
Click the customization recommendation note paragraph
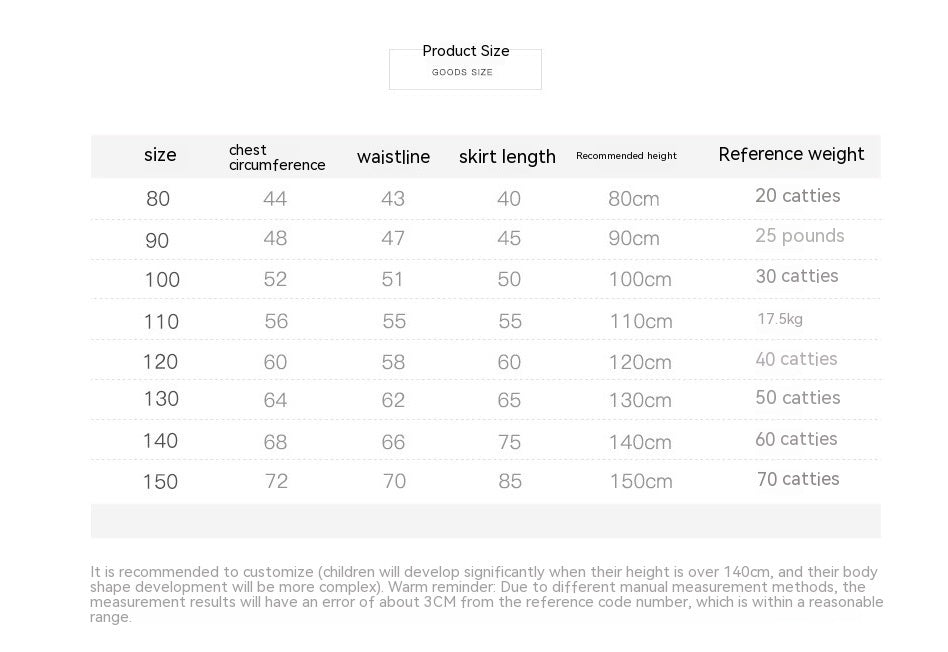click(x=486, y=594)
